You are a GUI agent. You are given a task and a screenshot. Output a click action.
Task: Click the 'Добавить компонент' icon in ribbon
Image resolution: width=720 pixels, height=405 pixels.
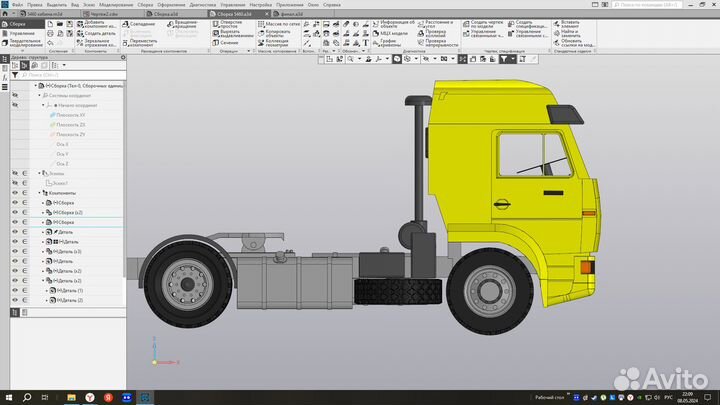pyautogui.click(x=80, y=24)
